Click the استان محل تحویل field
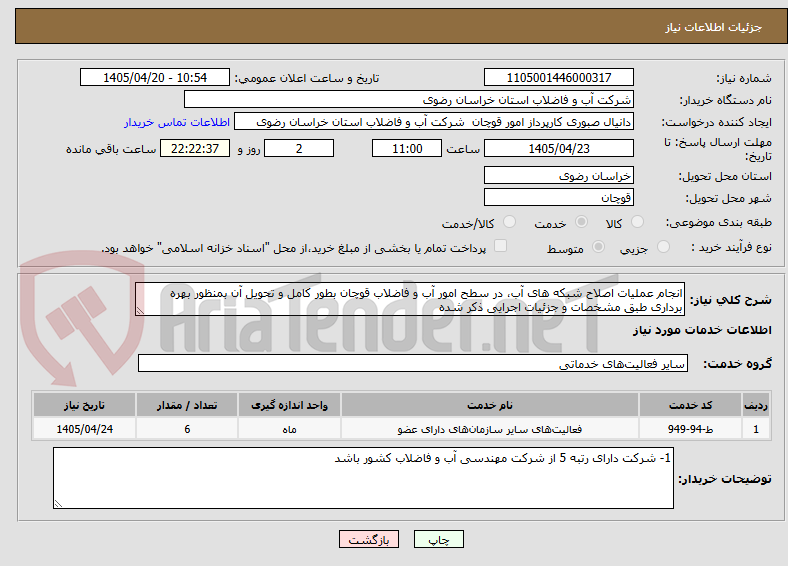 pyautogui.click(x=558, y=175)
